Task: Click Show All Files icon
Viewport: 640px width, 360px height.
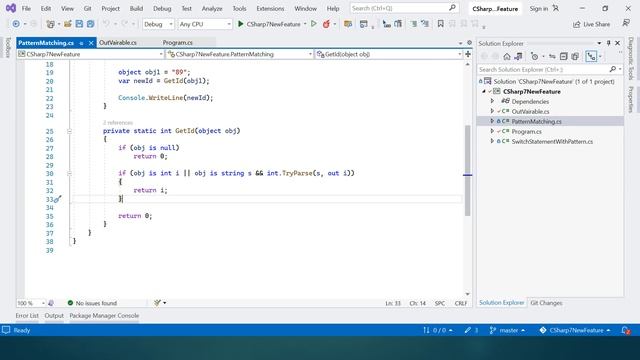Action: [575, 56]
